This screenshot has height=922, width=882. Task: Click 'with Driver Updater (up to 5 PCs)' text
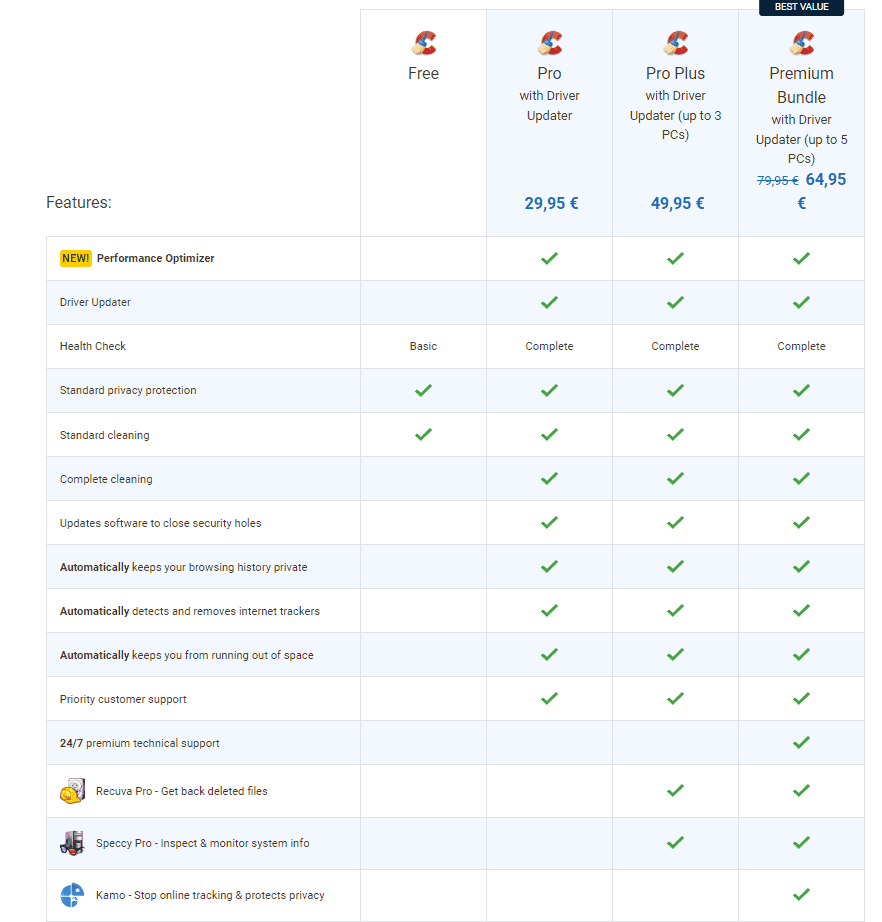point(801,139)
